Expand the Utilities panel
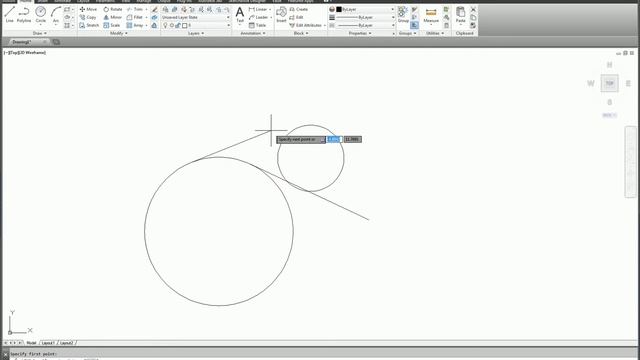The width and height of the screenshot is (640, 360). coord(435,33)
